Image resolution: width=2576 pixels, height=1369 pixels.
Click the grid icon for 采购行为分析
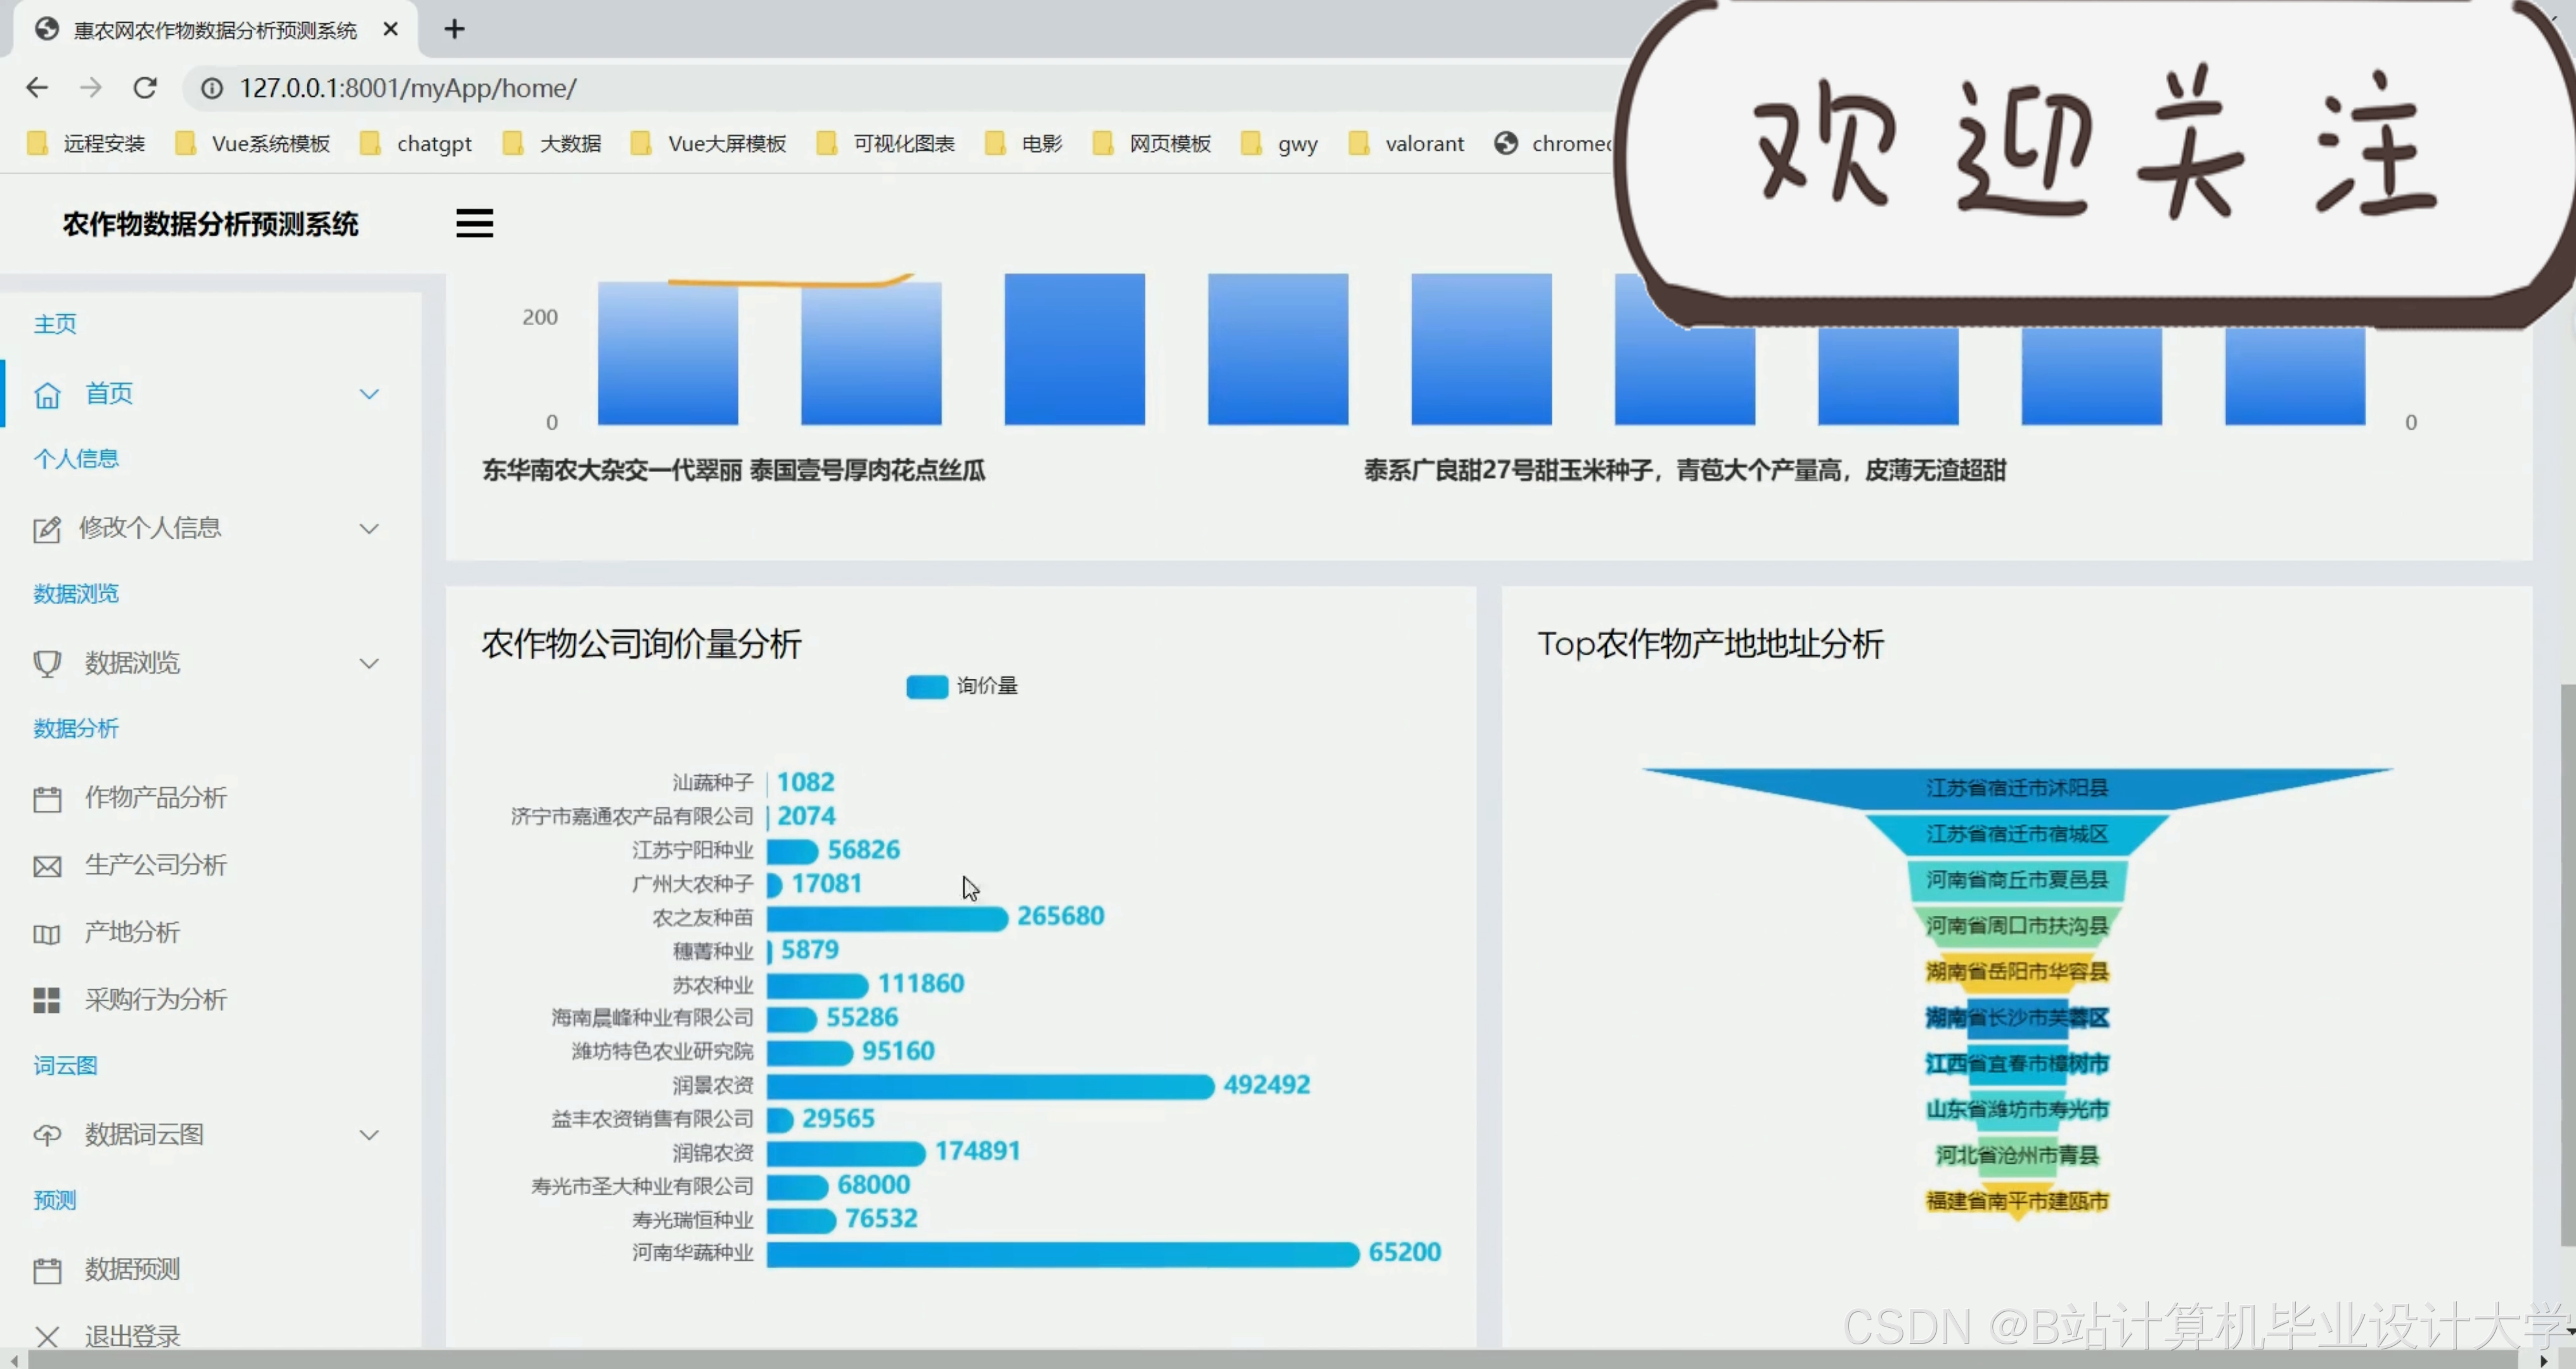(47, 999)
